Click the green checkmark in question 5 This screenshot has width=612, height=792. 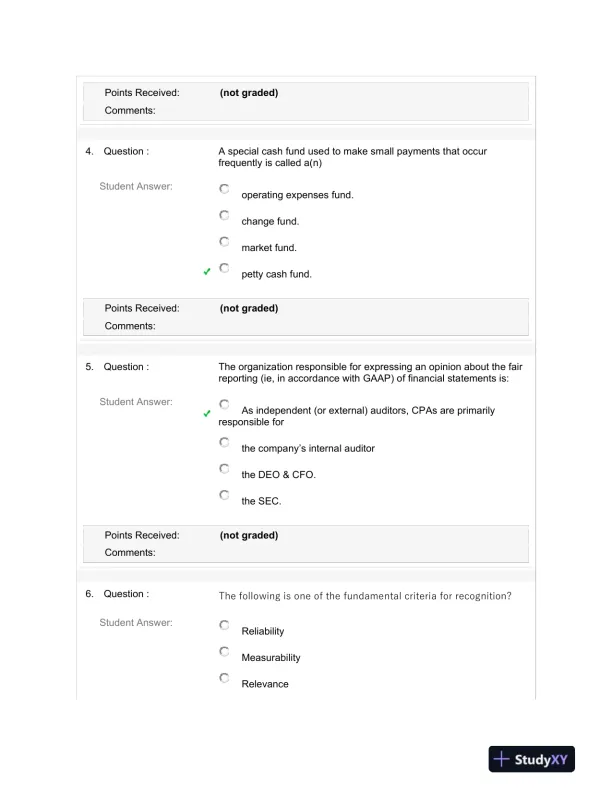pos(206,413)
